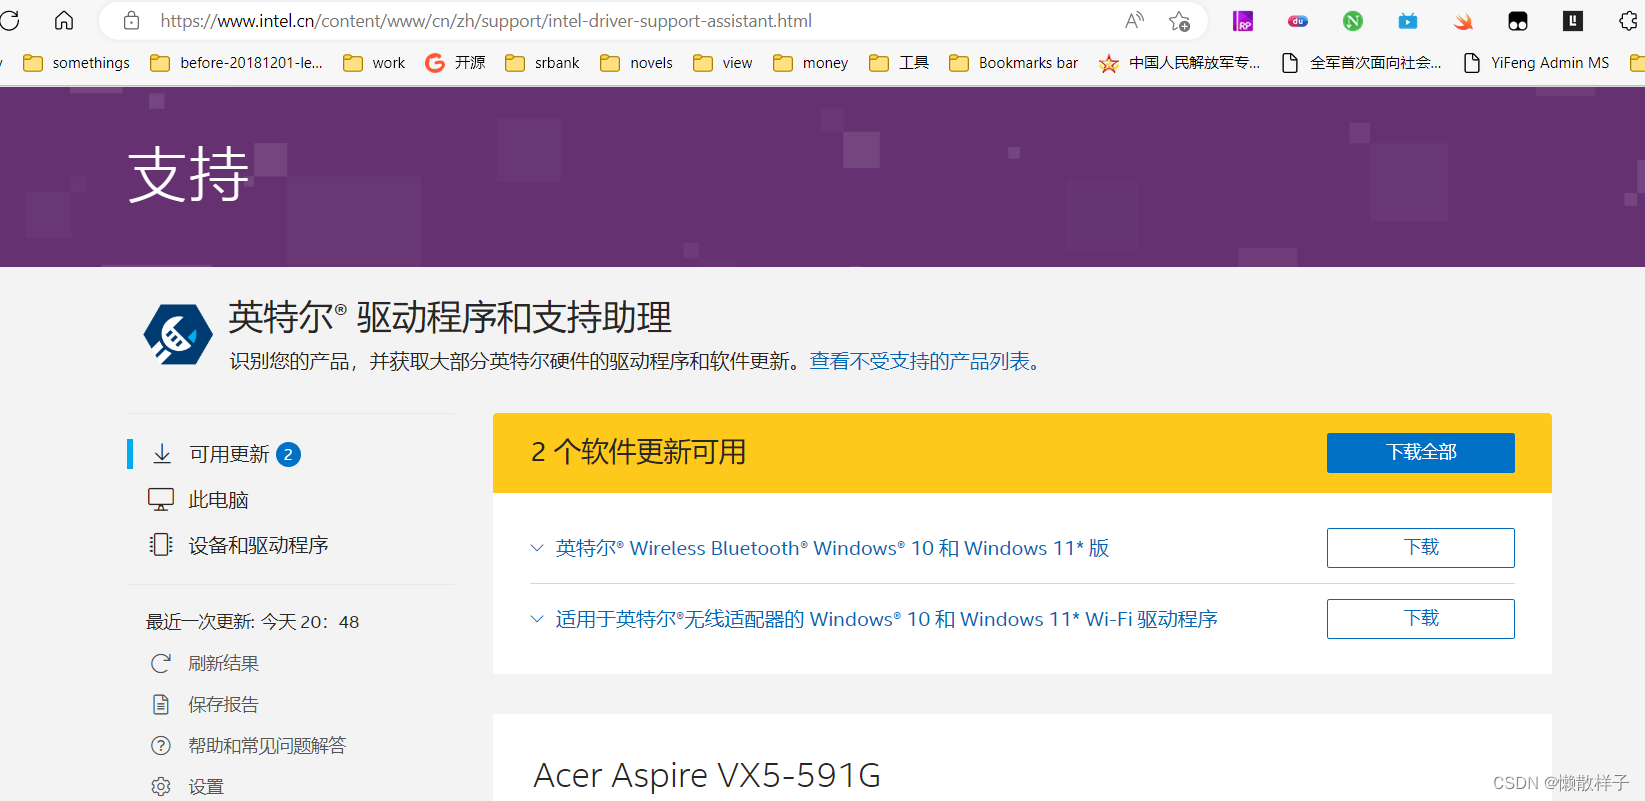Select the Acer Aspire VX5-591G heading
Screen dimensions: 1645x801
click(707, 775)
